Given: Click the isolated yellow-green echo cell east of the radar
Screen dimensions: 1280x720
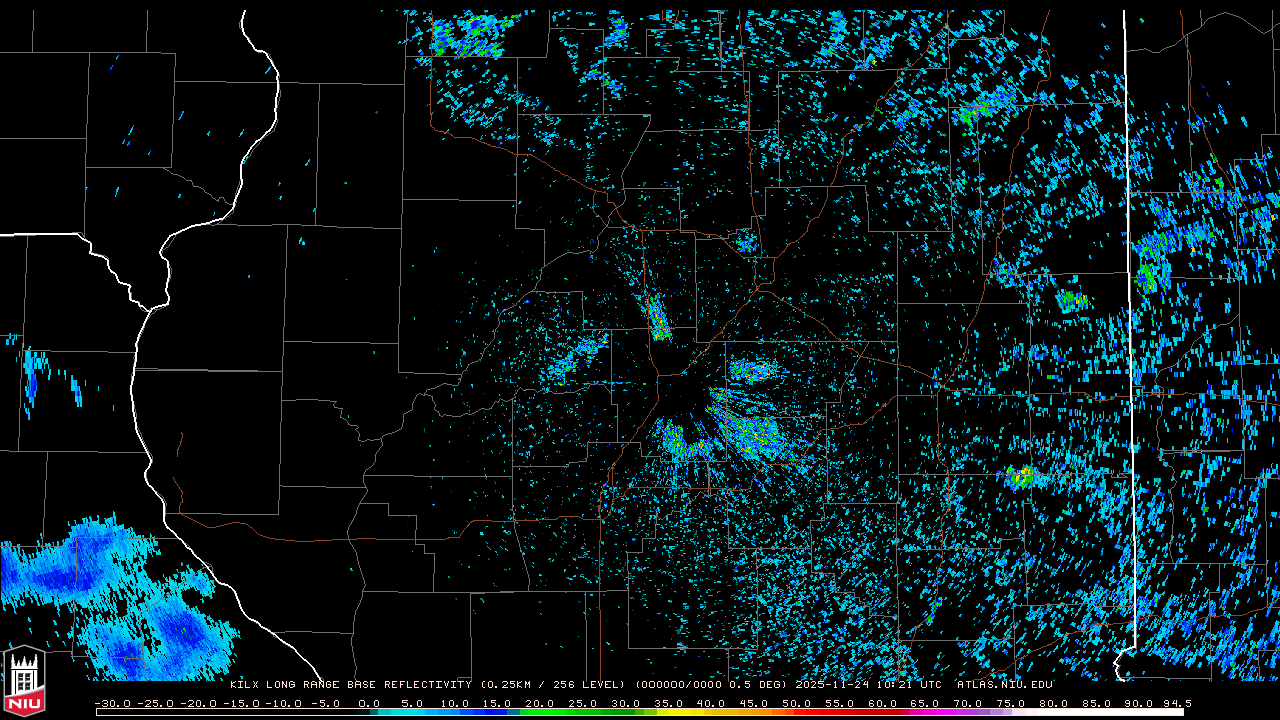Looking at the screenshot, I should [1021, 477].
